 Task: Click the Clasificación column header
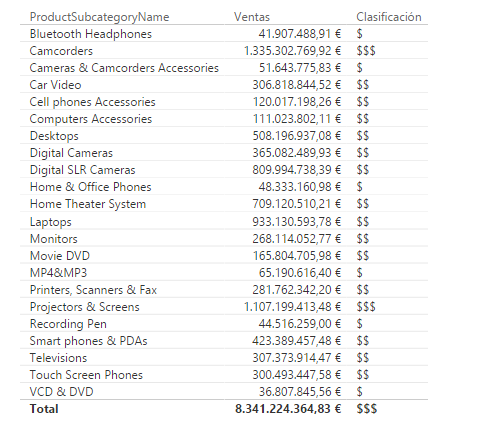pos(389,17)
